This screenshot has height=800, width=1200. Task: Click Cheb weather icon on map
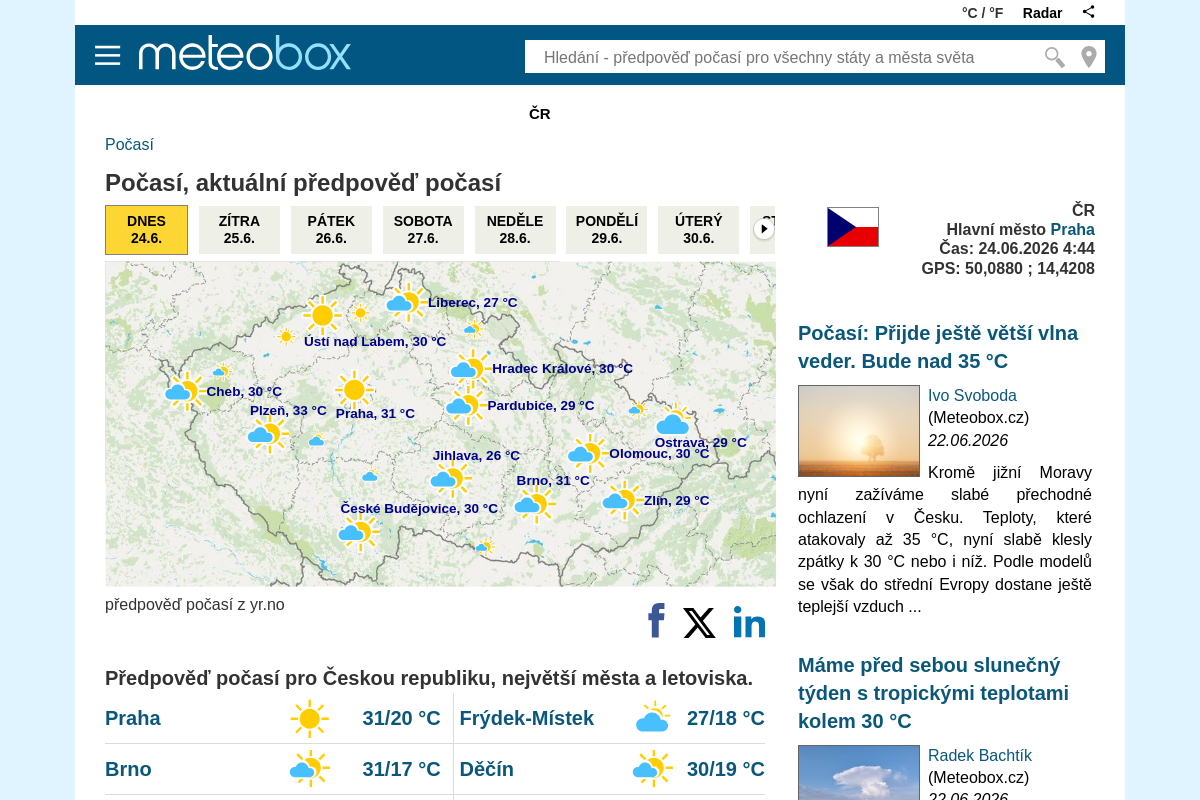185,391
